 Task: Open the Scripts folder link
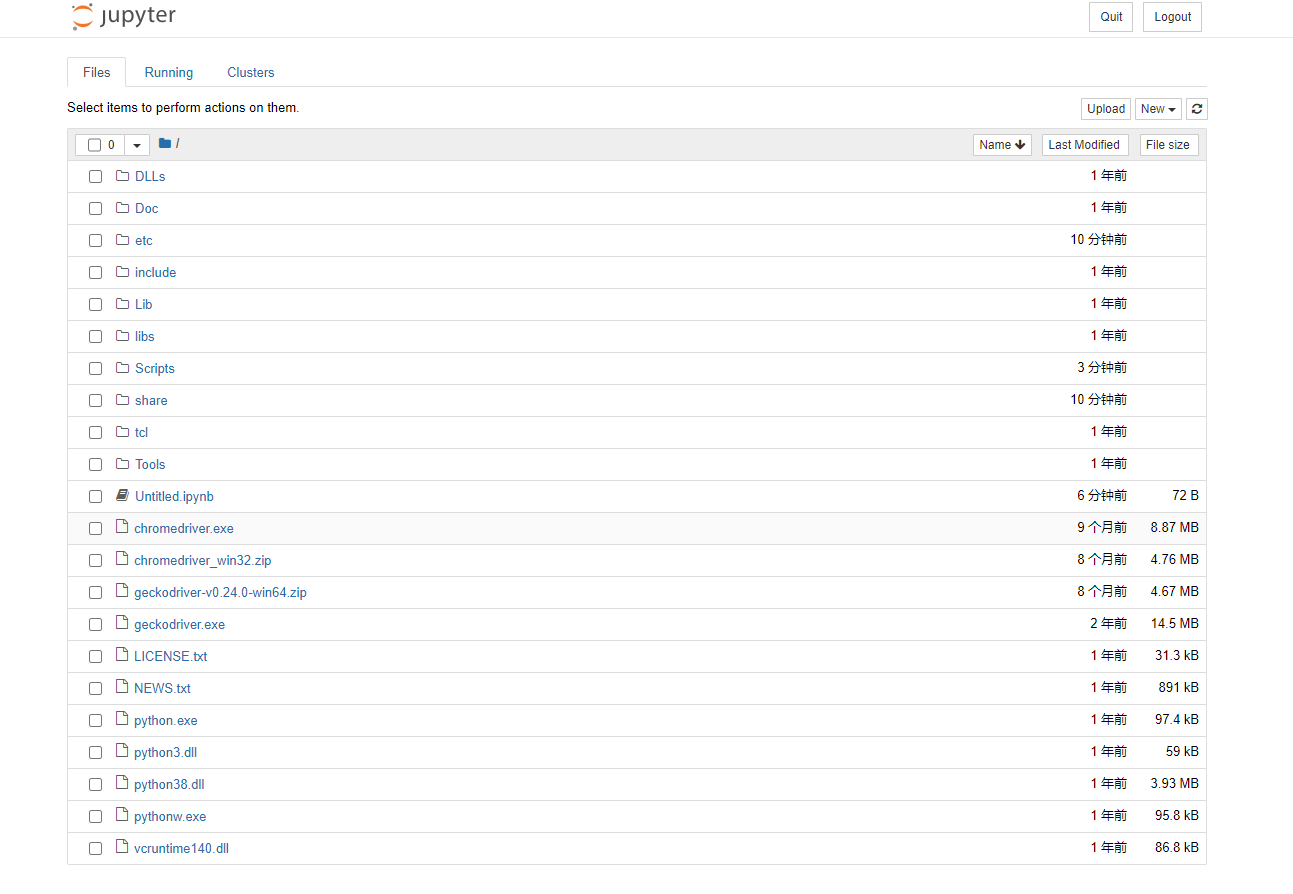[155, 368]
